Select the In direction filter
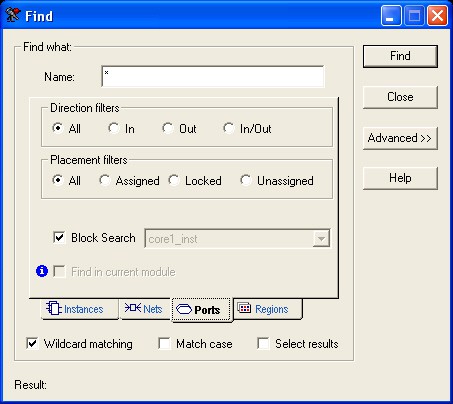The height and width of the screenshot is (404, 453). pos(114,128)
